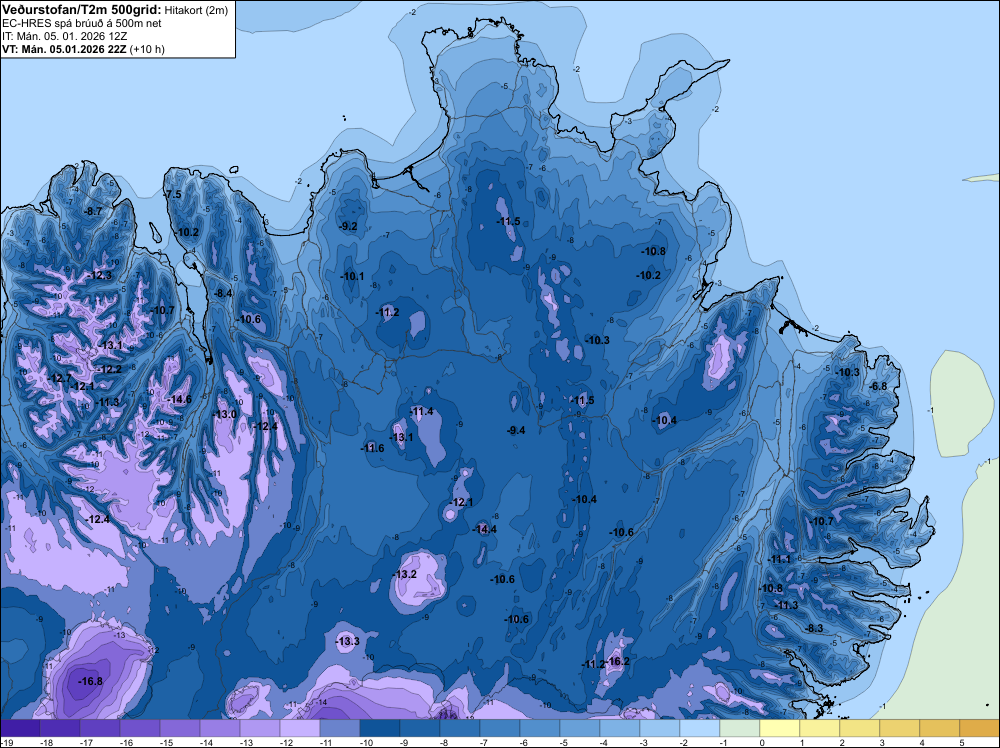Click the -14.6 temperature value on the map
Screen dimensions: 1000x748
tap(179, 399)
